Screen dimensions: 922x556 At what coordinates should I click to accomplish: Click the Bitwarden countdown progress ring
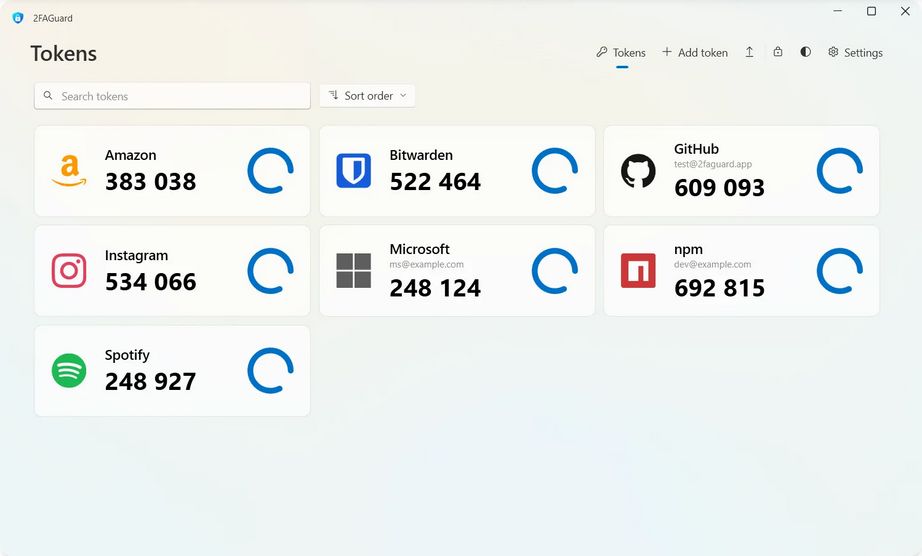tap(555, 170)
